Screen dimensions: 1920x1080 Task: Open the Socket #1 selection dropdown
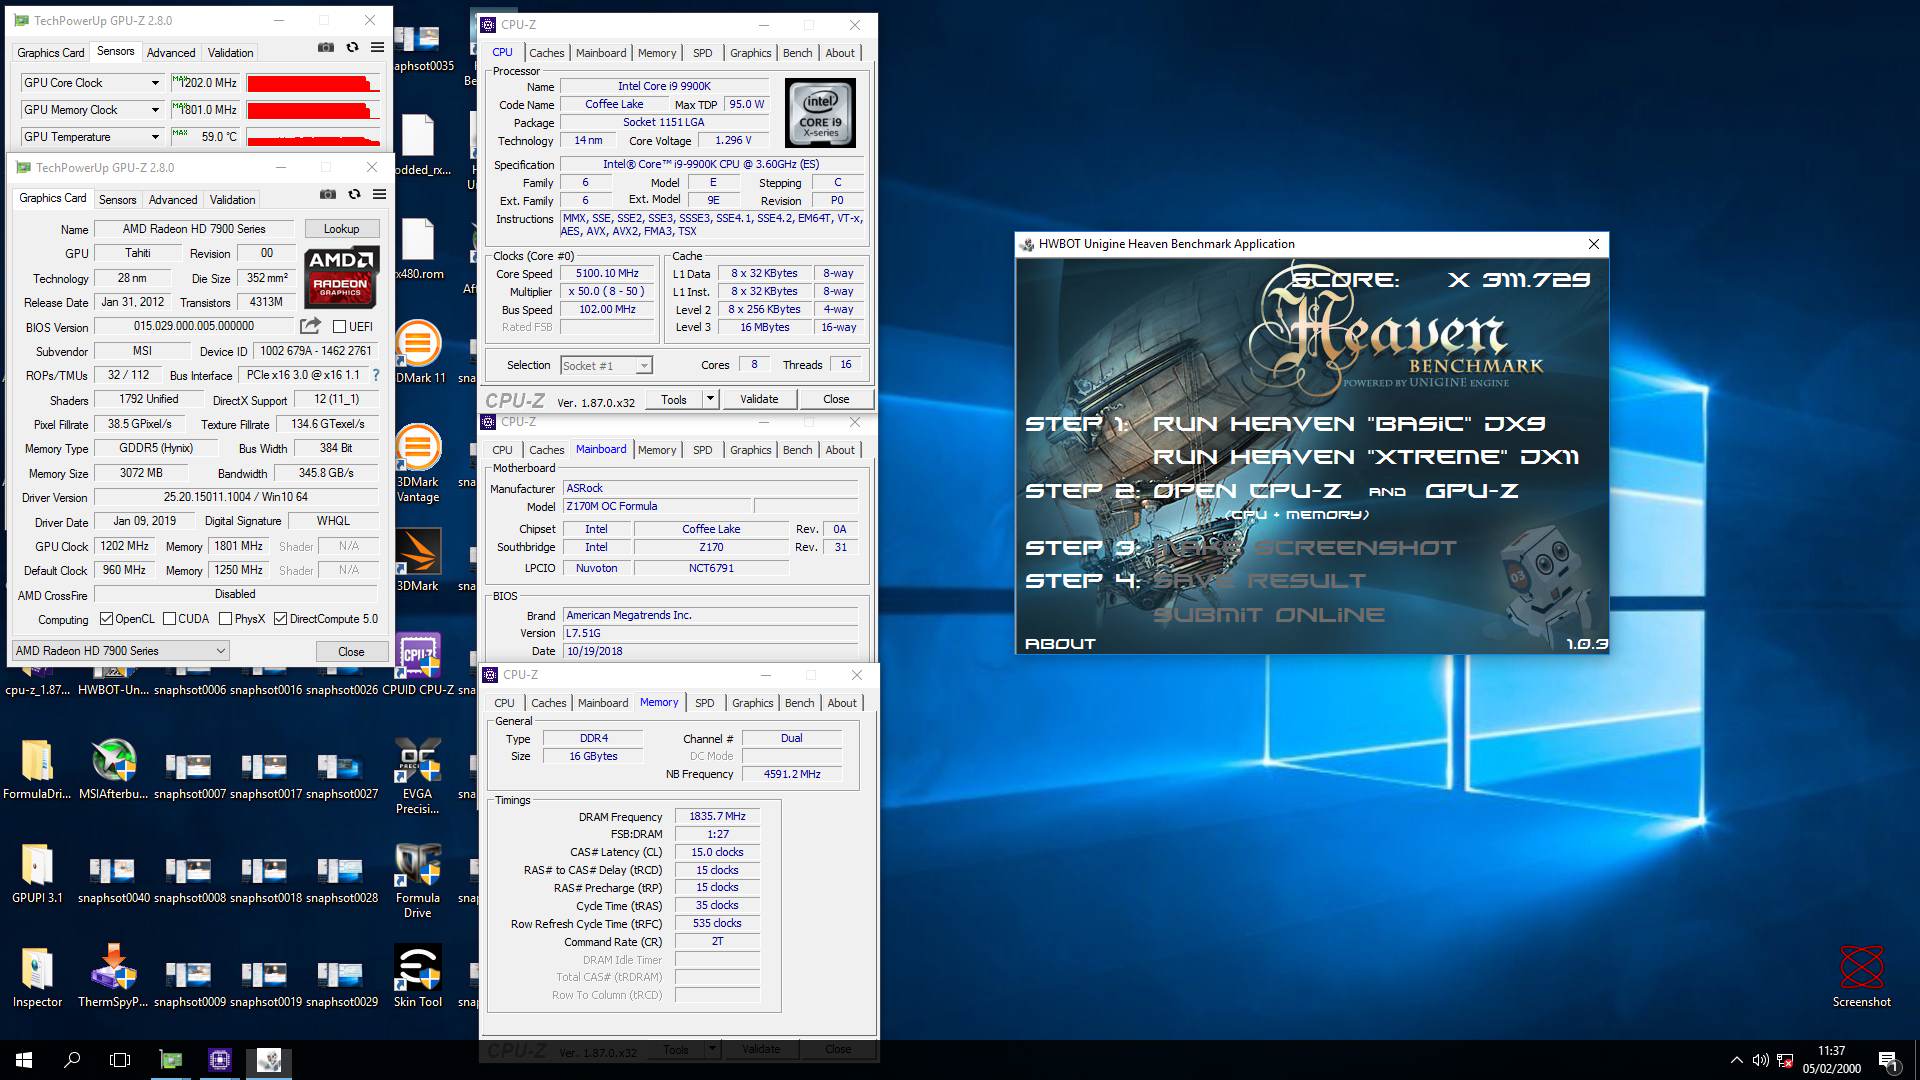point(606,366)
